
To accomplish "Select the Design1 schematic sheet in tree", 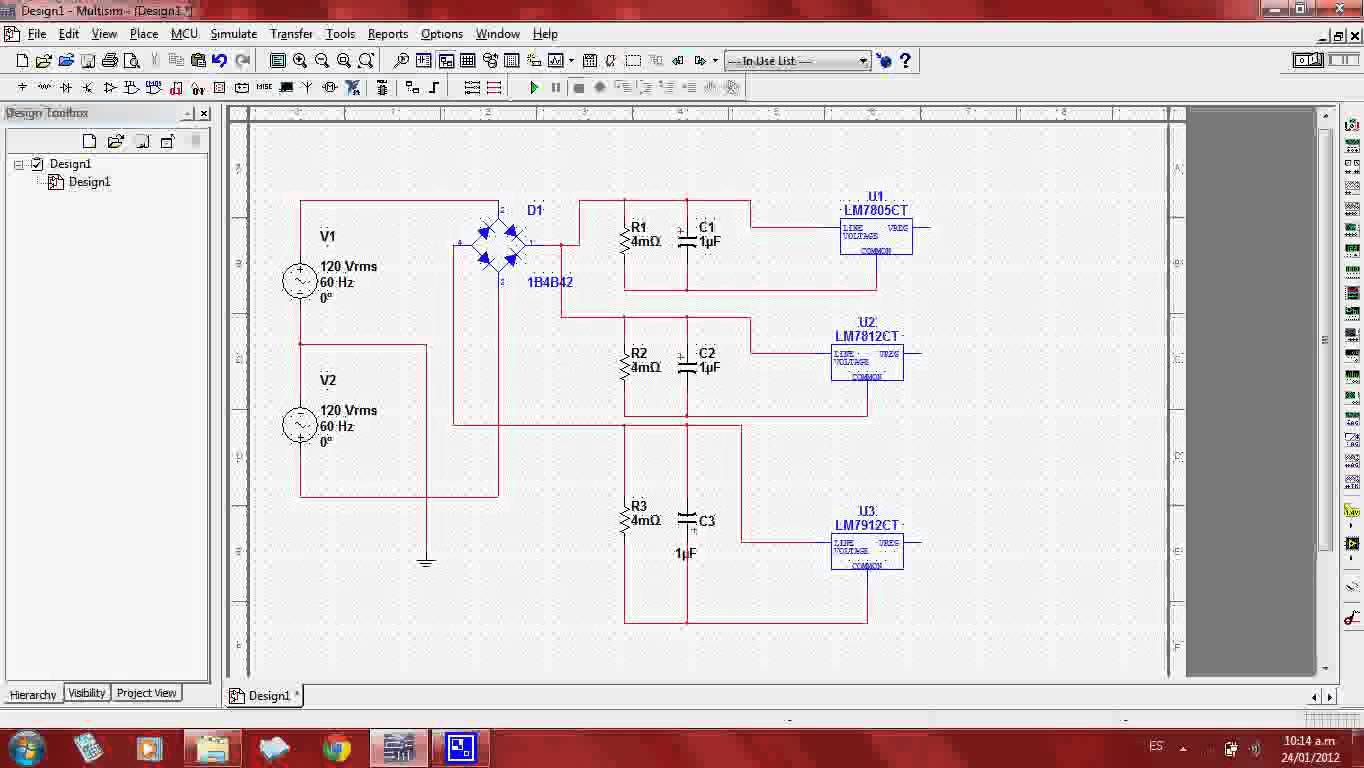I will pyautogui.click(x=89, y=182).
